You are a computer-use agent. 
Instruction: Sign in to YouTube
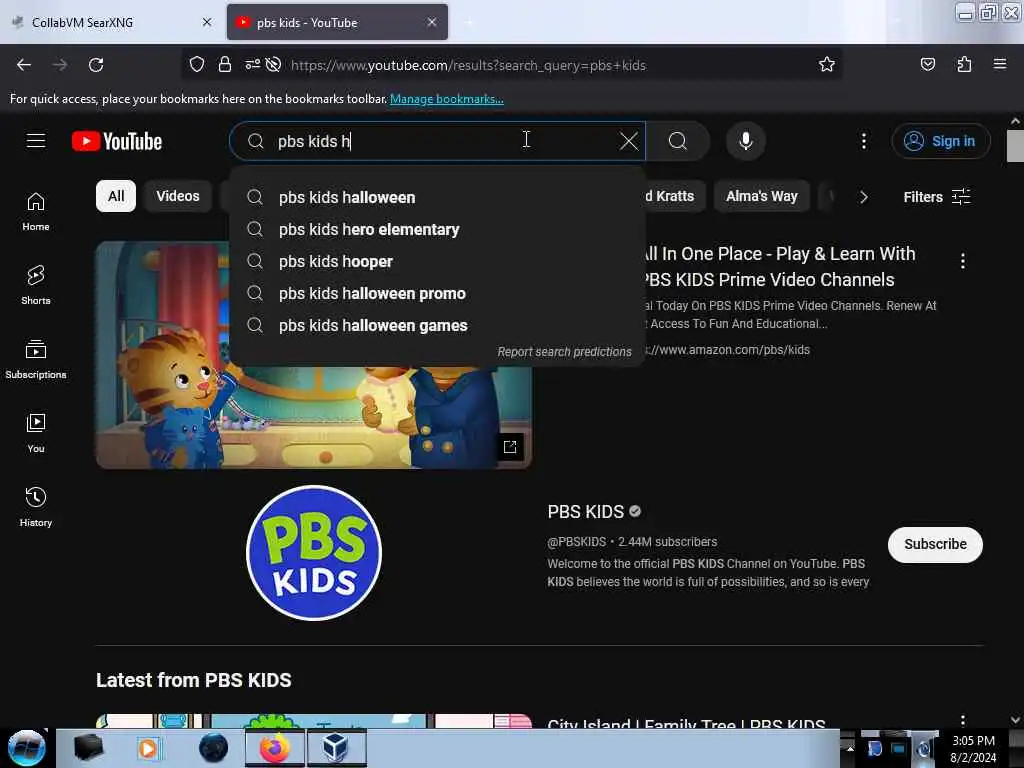(940, 141)
